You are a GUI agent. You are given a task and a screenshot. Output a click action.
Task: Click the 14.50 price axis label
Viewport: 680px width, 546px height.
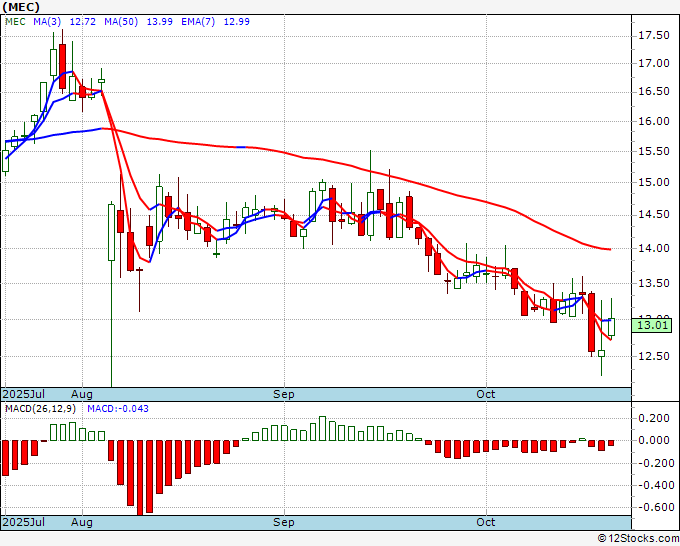654,215
